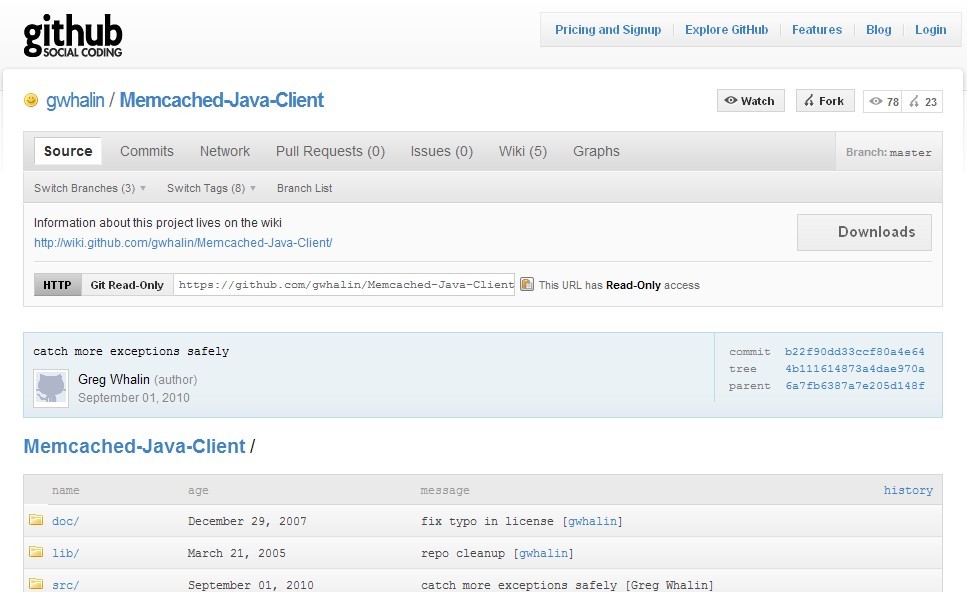Open the Downloads button
The width and height of the screenshot is (967, 592).
coord(864,232)
